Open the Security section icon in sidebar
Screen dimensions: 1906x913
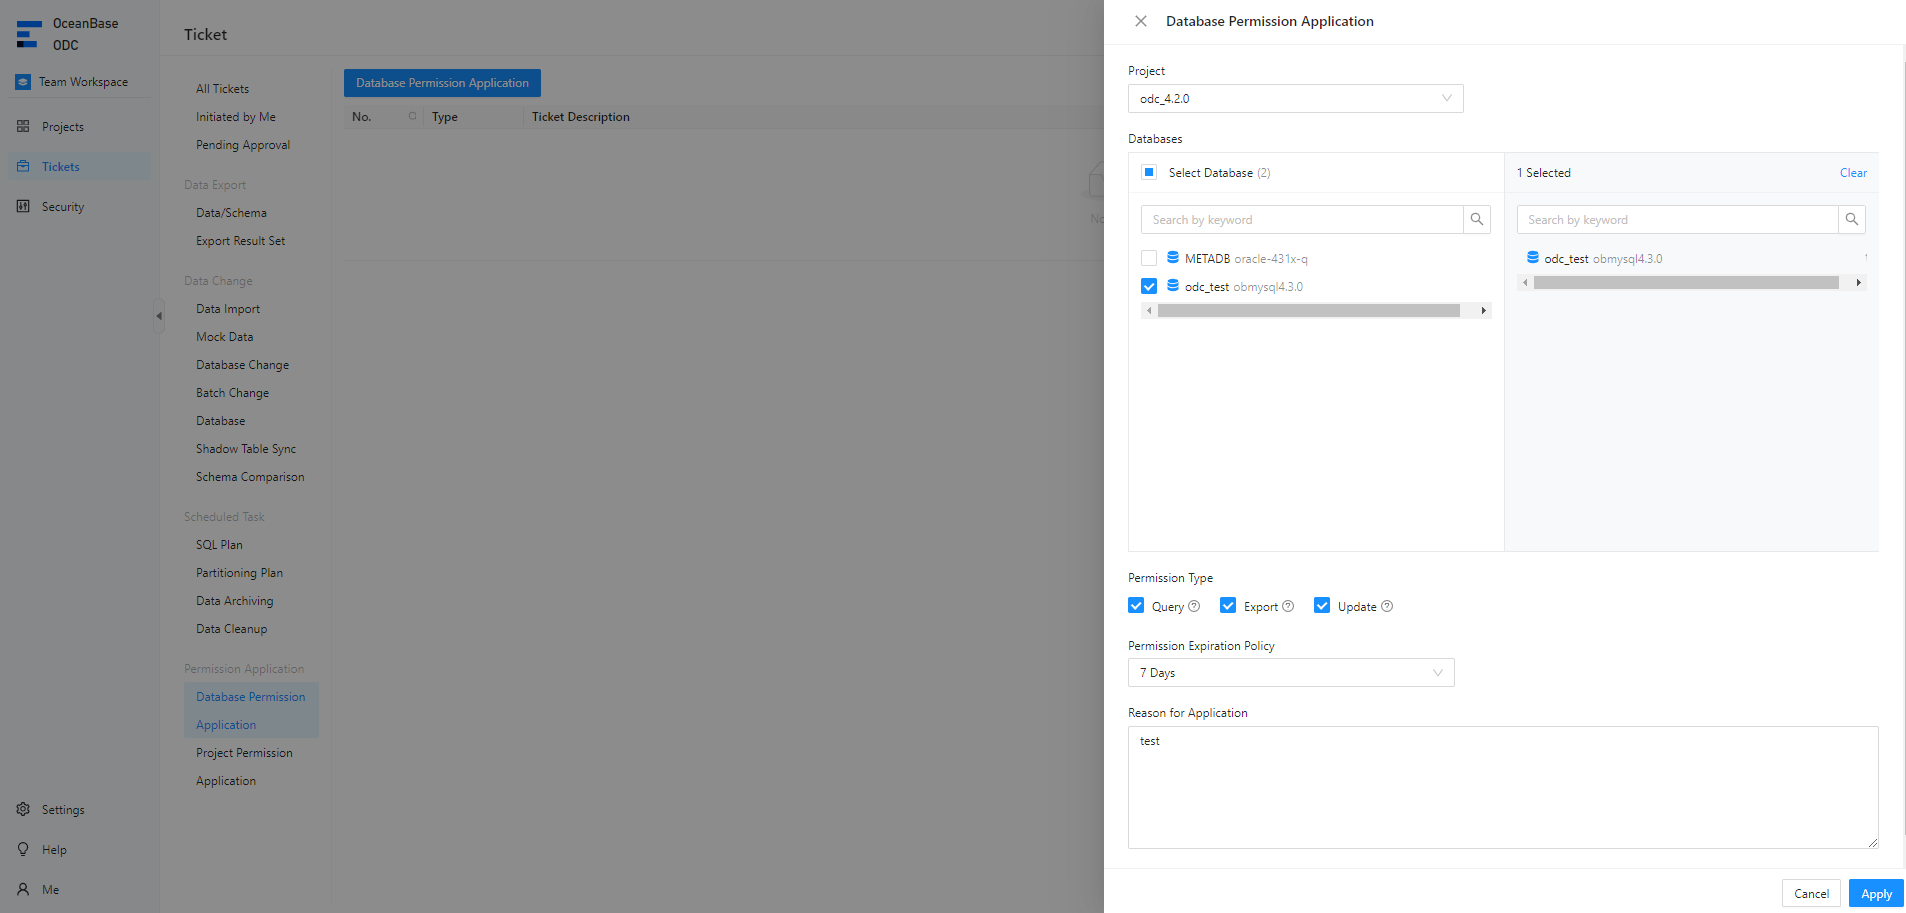point(23,207)
